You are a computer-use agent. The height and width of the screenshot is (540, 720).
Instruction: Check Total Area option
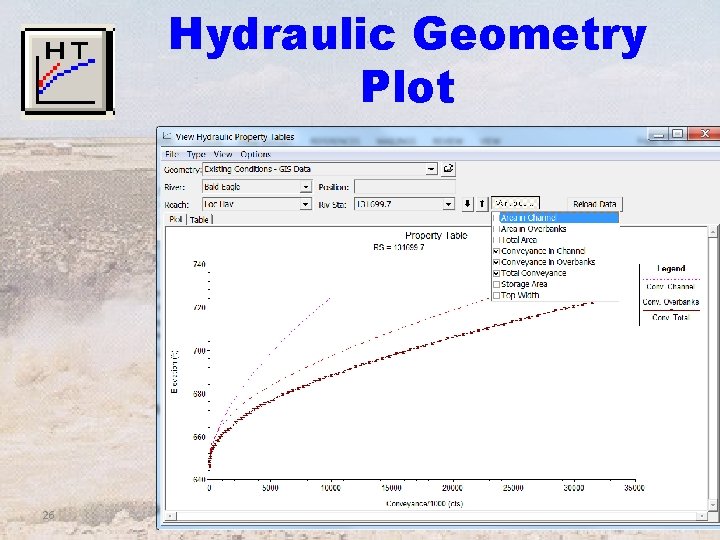(x=496, y=240)
